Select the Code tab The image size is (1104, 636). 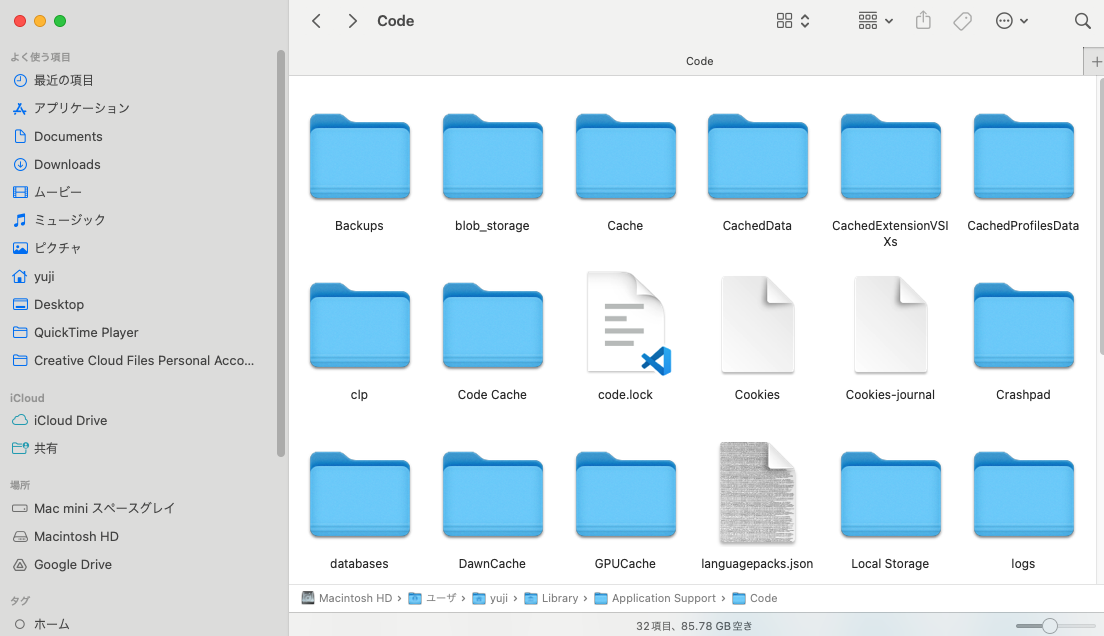[x=699, y=61]
